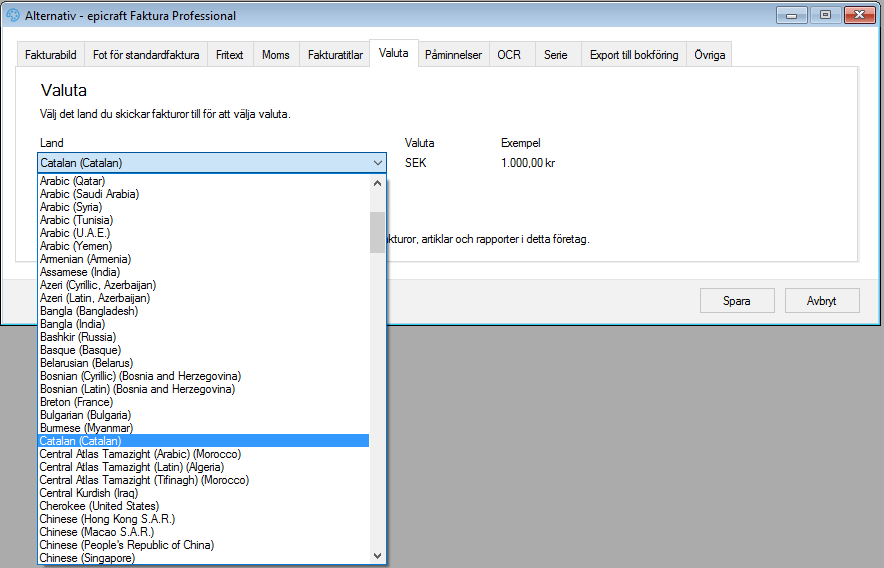
Task: Select Bosnian (Cyrillic) (Bosnia and Herzegovina)
Action: pyautogui.click(x=204, y=376)
